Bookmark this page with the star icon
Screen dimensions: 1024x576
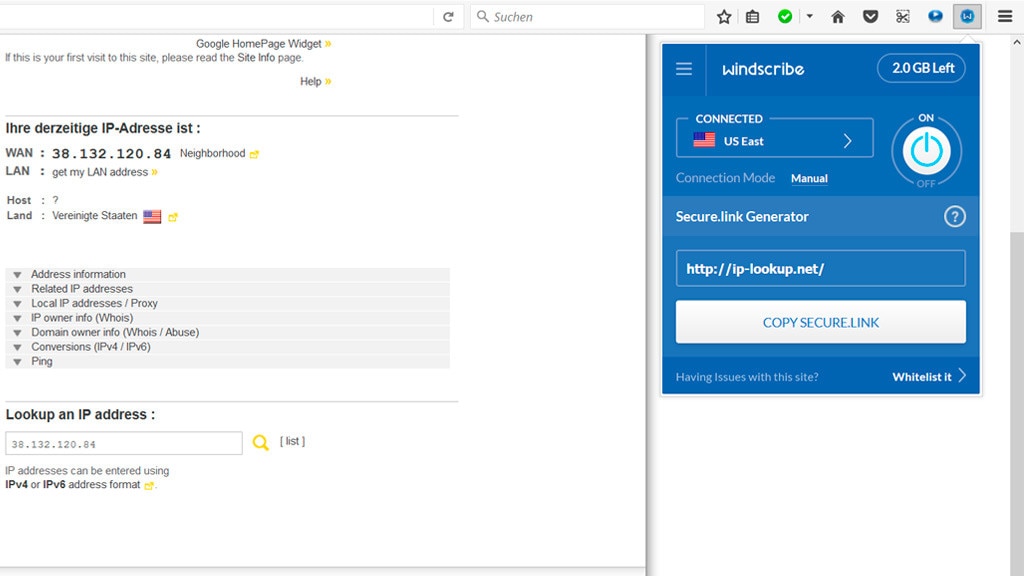(724, 17)
